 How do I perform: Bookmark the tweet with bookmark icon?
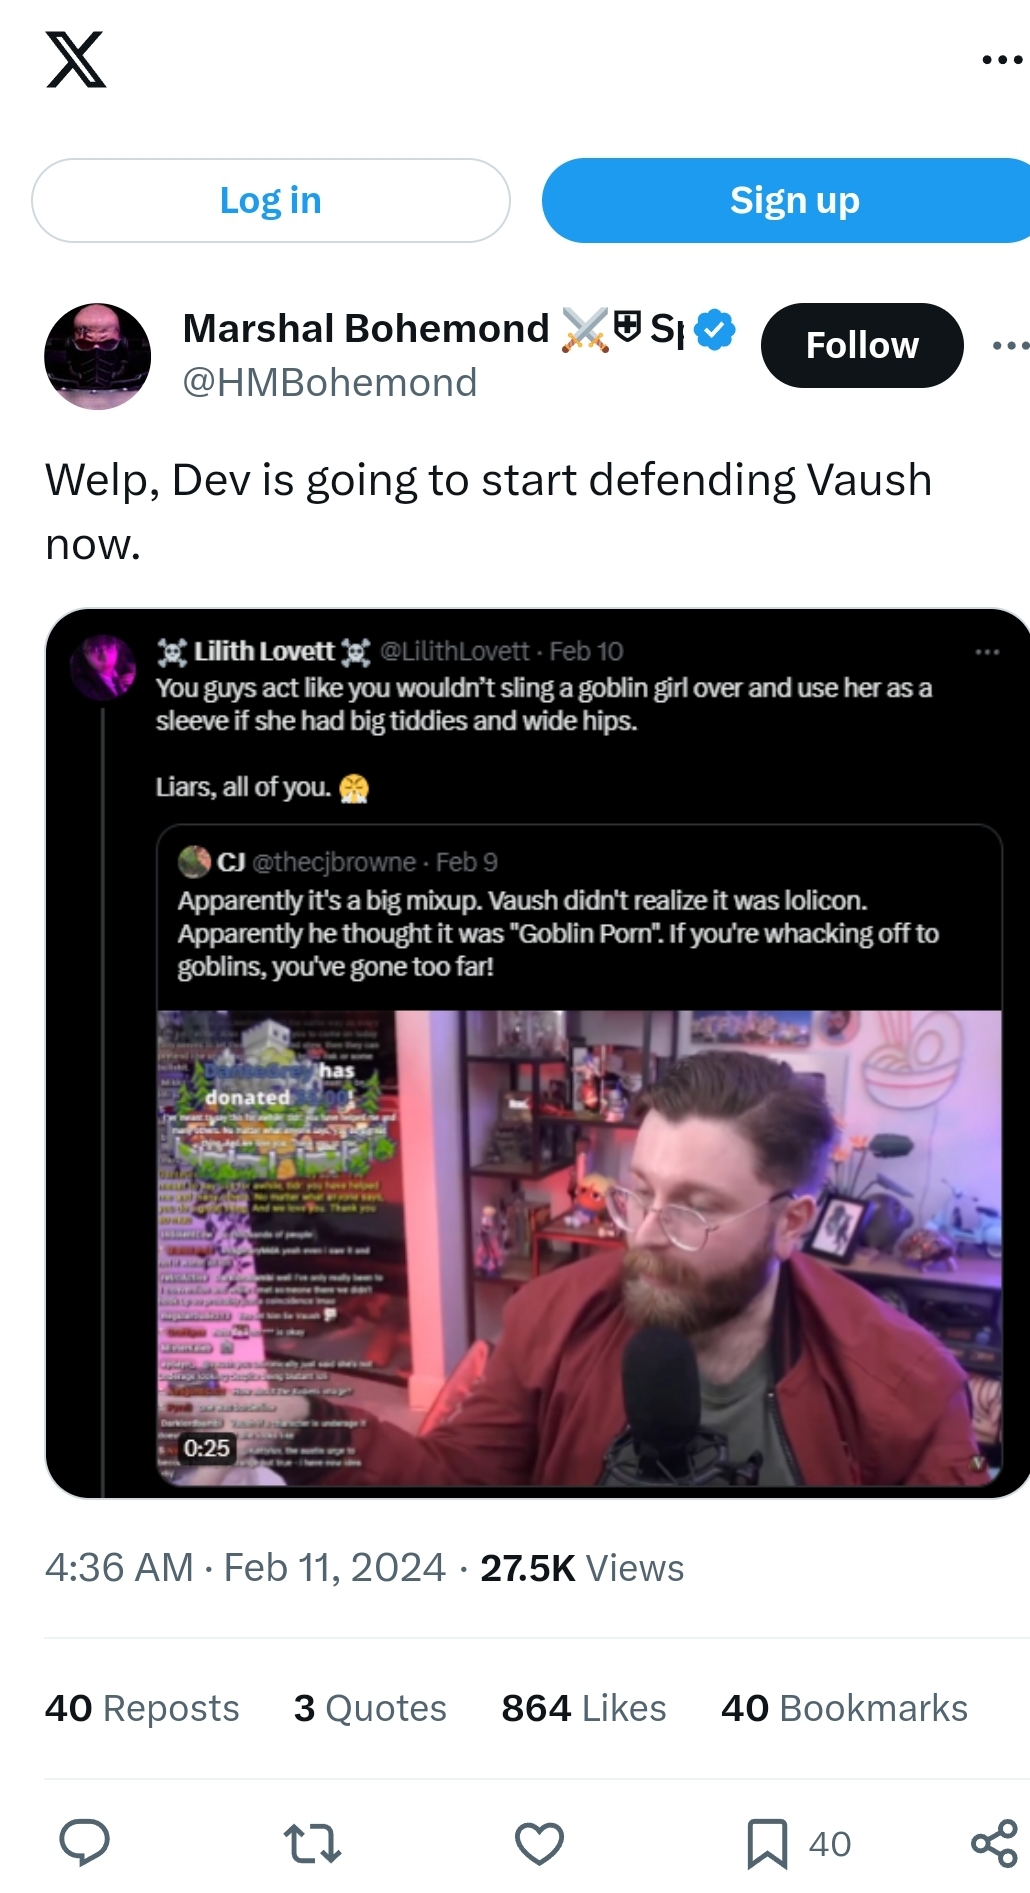pos(767,1843)
